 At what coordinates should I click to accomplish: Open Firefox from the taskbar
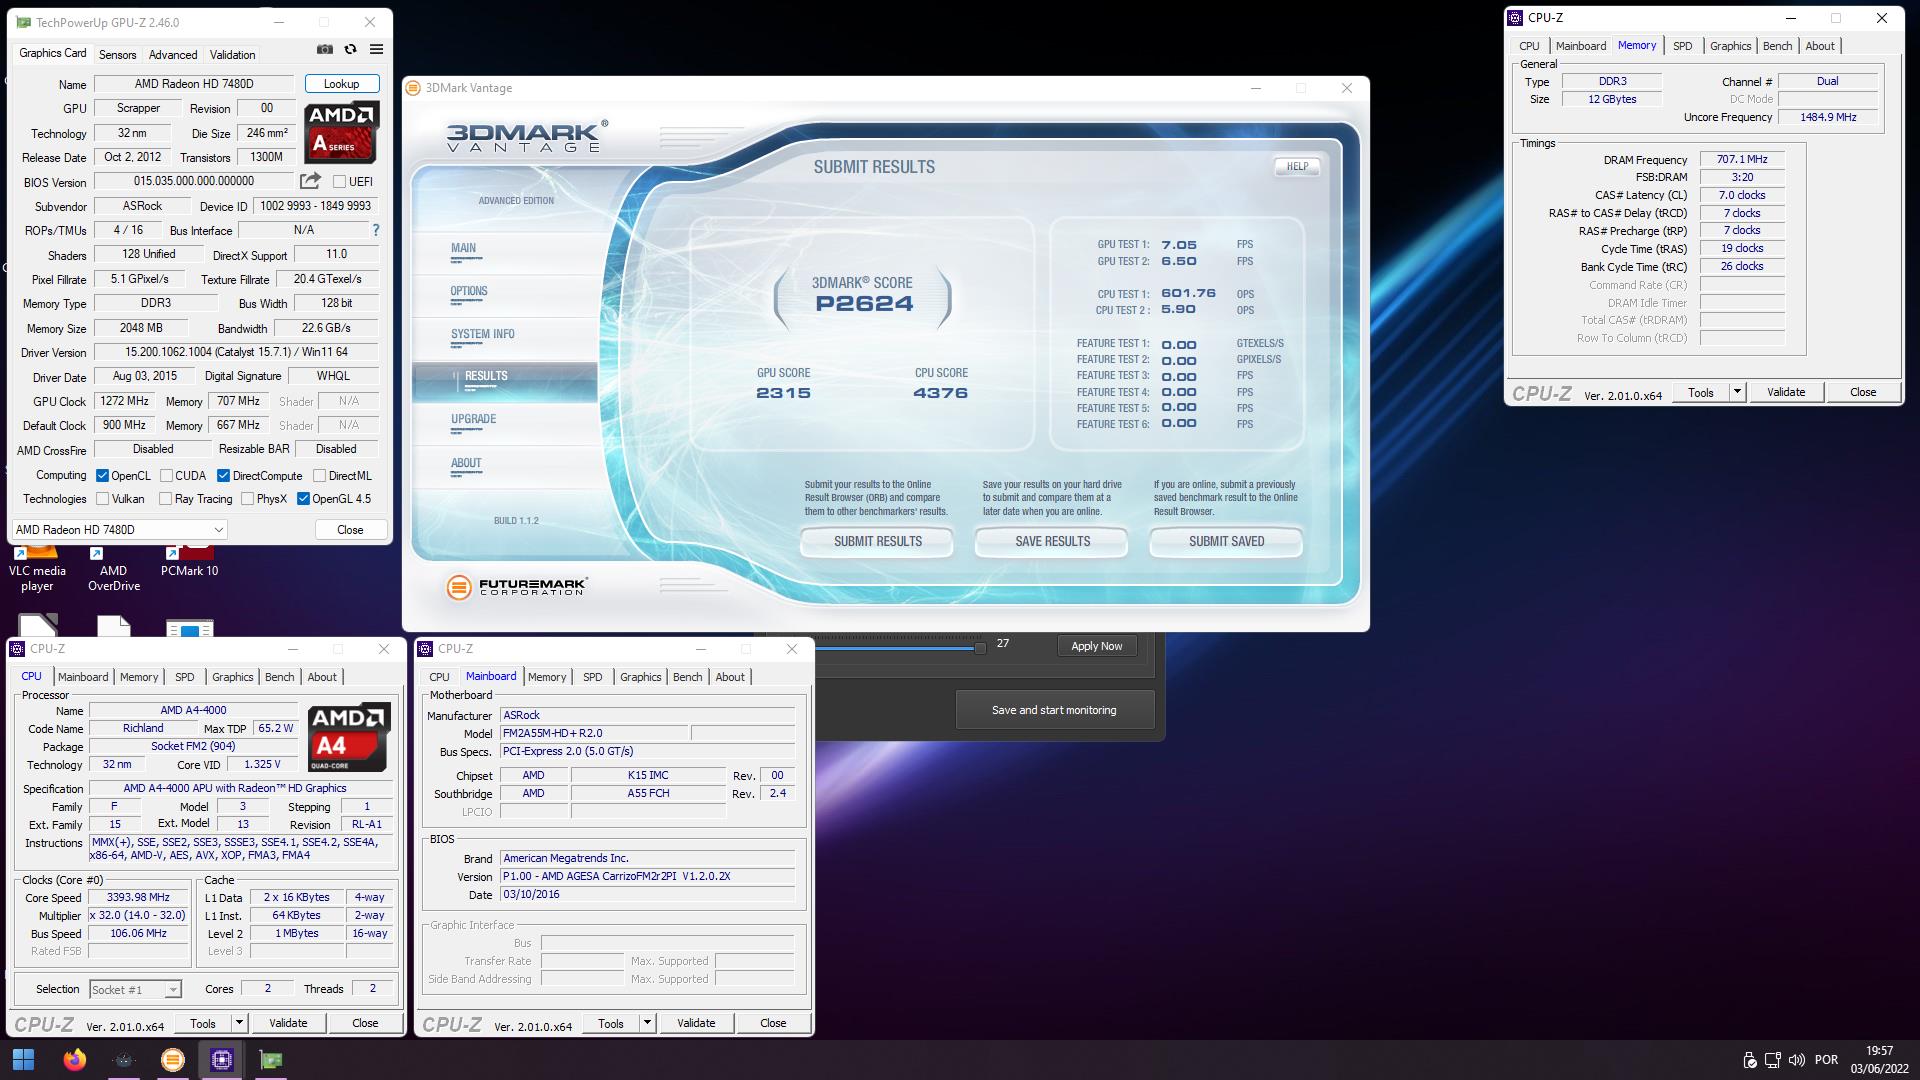click(75, 1059)
